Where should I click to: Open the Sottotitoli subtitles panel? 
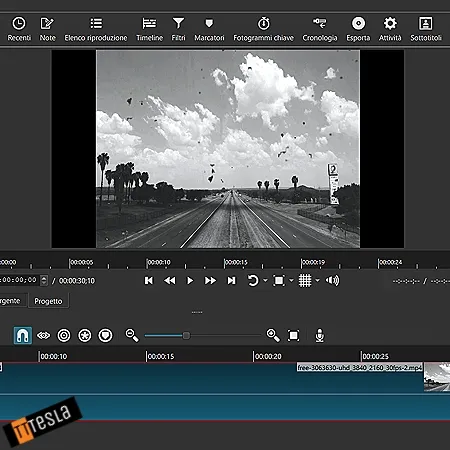pos(426,29)
